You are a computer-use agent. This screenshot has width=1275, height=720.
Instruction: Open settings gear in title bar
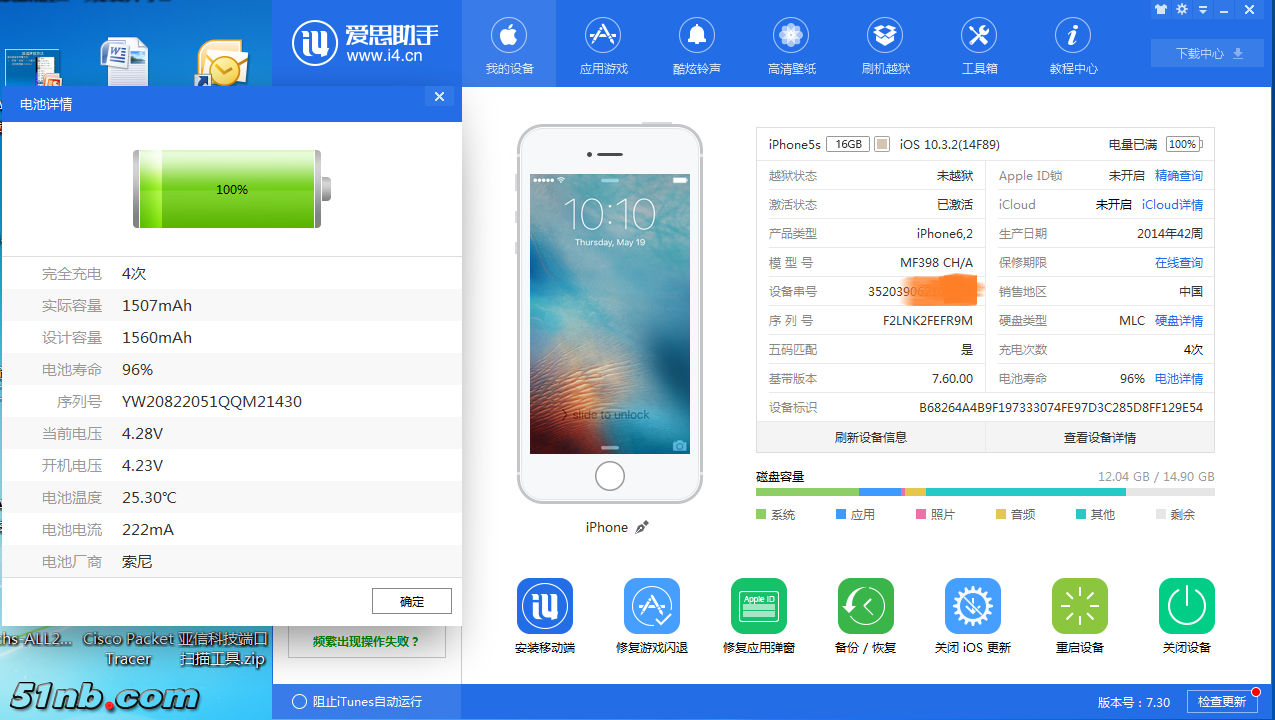point(1182,10)
